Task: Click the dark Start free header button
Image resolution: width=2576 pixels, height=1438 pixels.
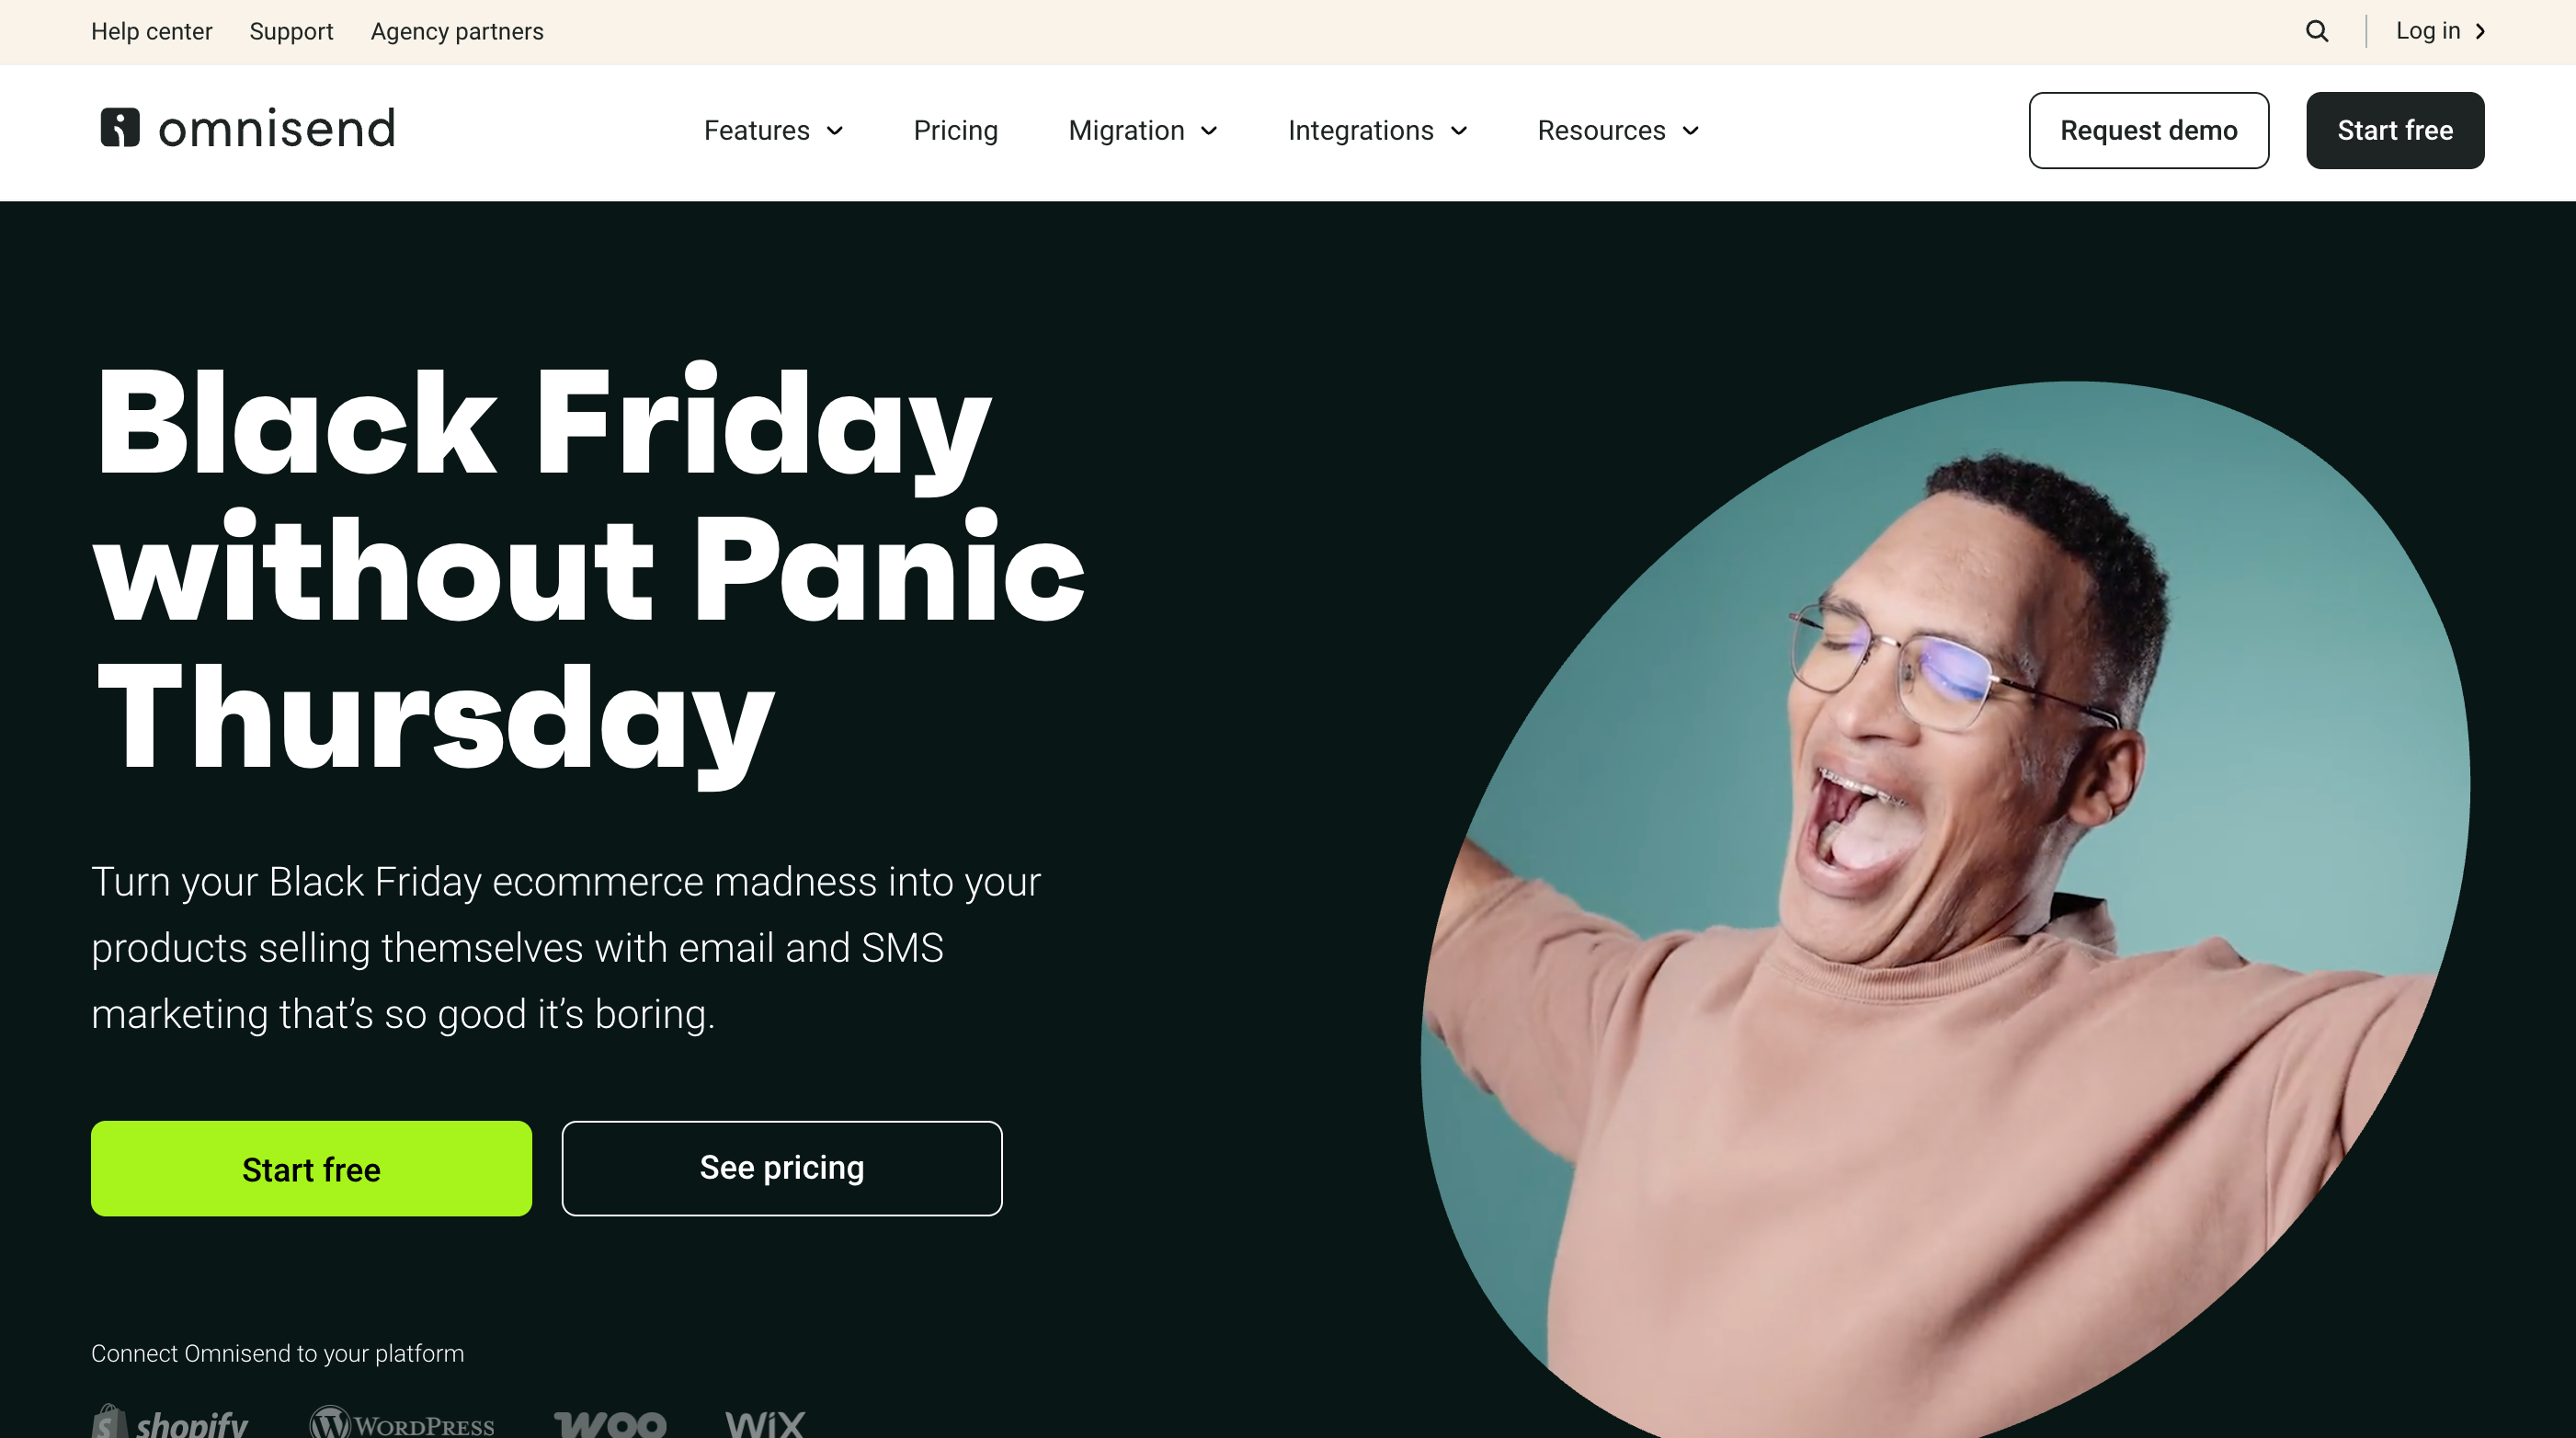Action: [2394, 130]
